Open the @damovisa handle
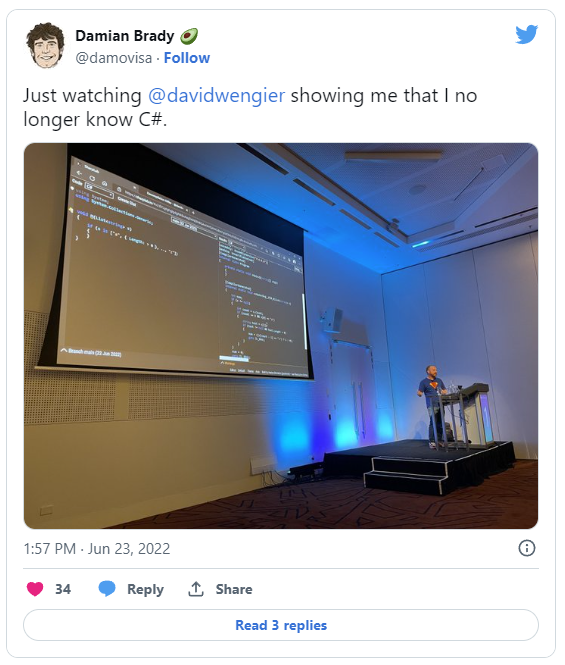Viewport: 565px width, 665px height. pos(114,58)
